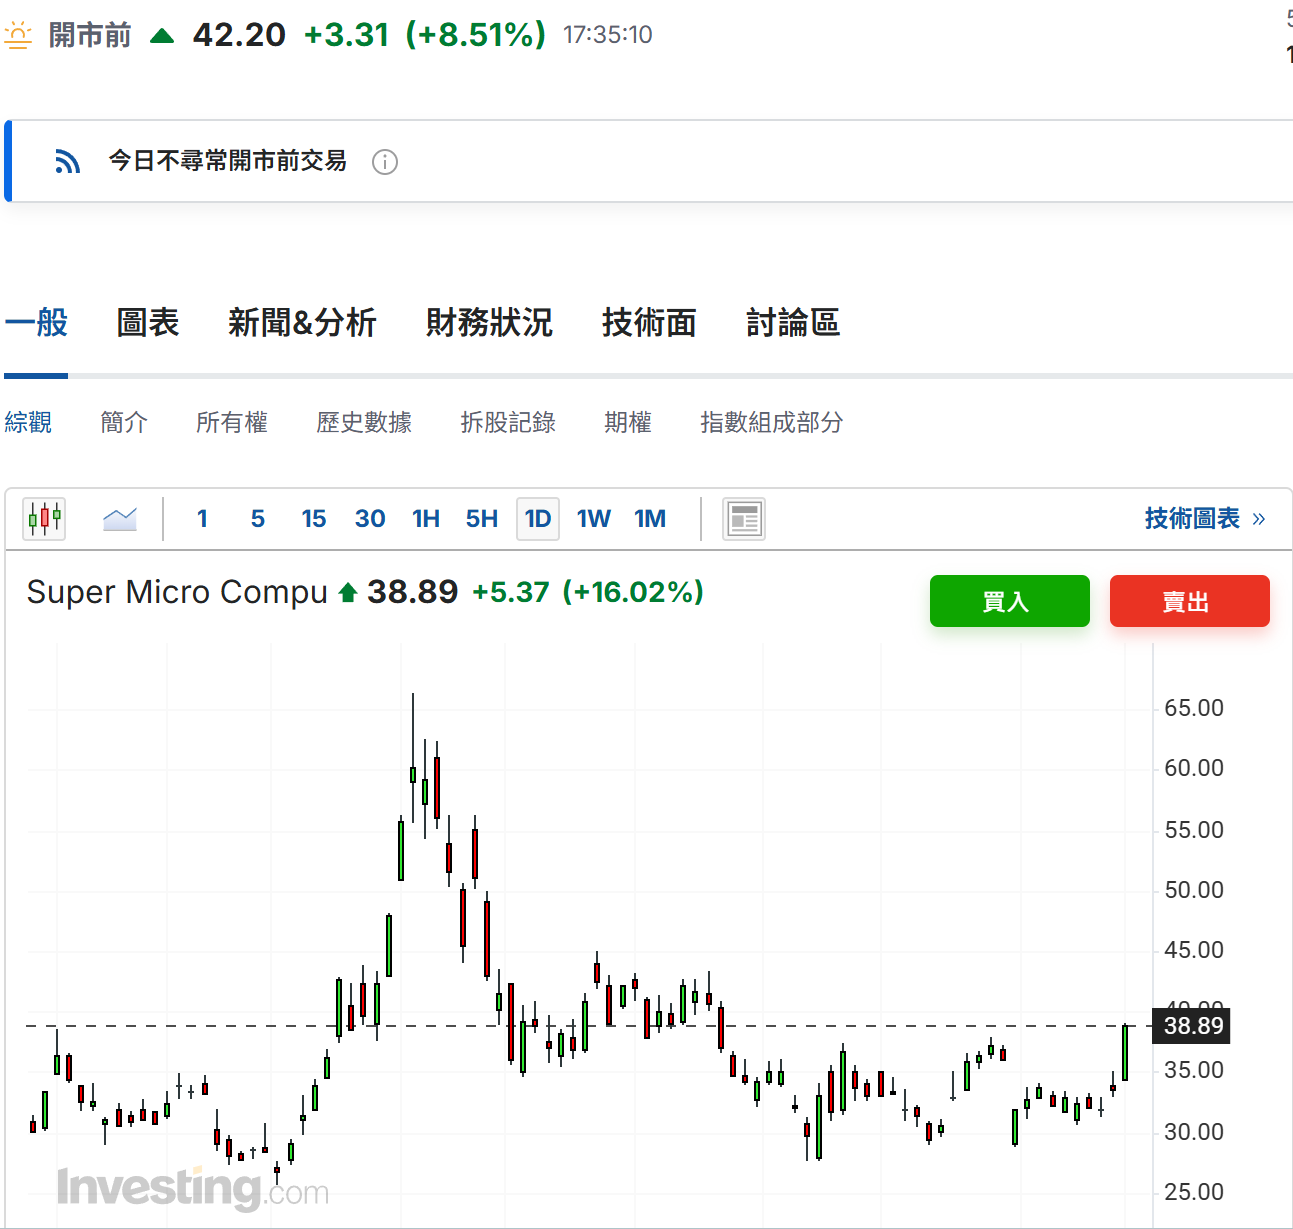
Task: Select the 1D chart interval
Action: tap(538, 519)
